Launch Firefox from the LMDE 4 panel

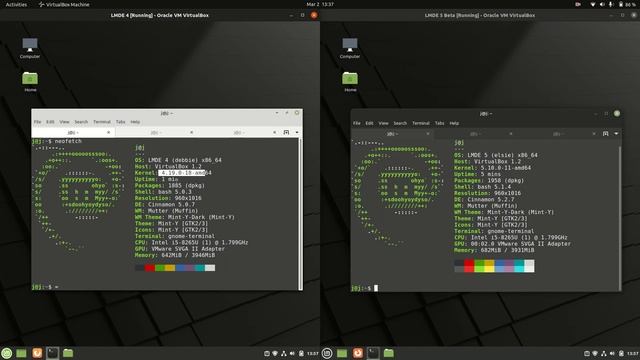[37, 353]
